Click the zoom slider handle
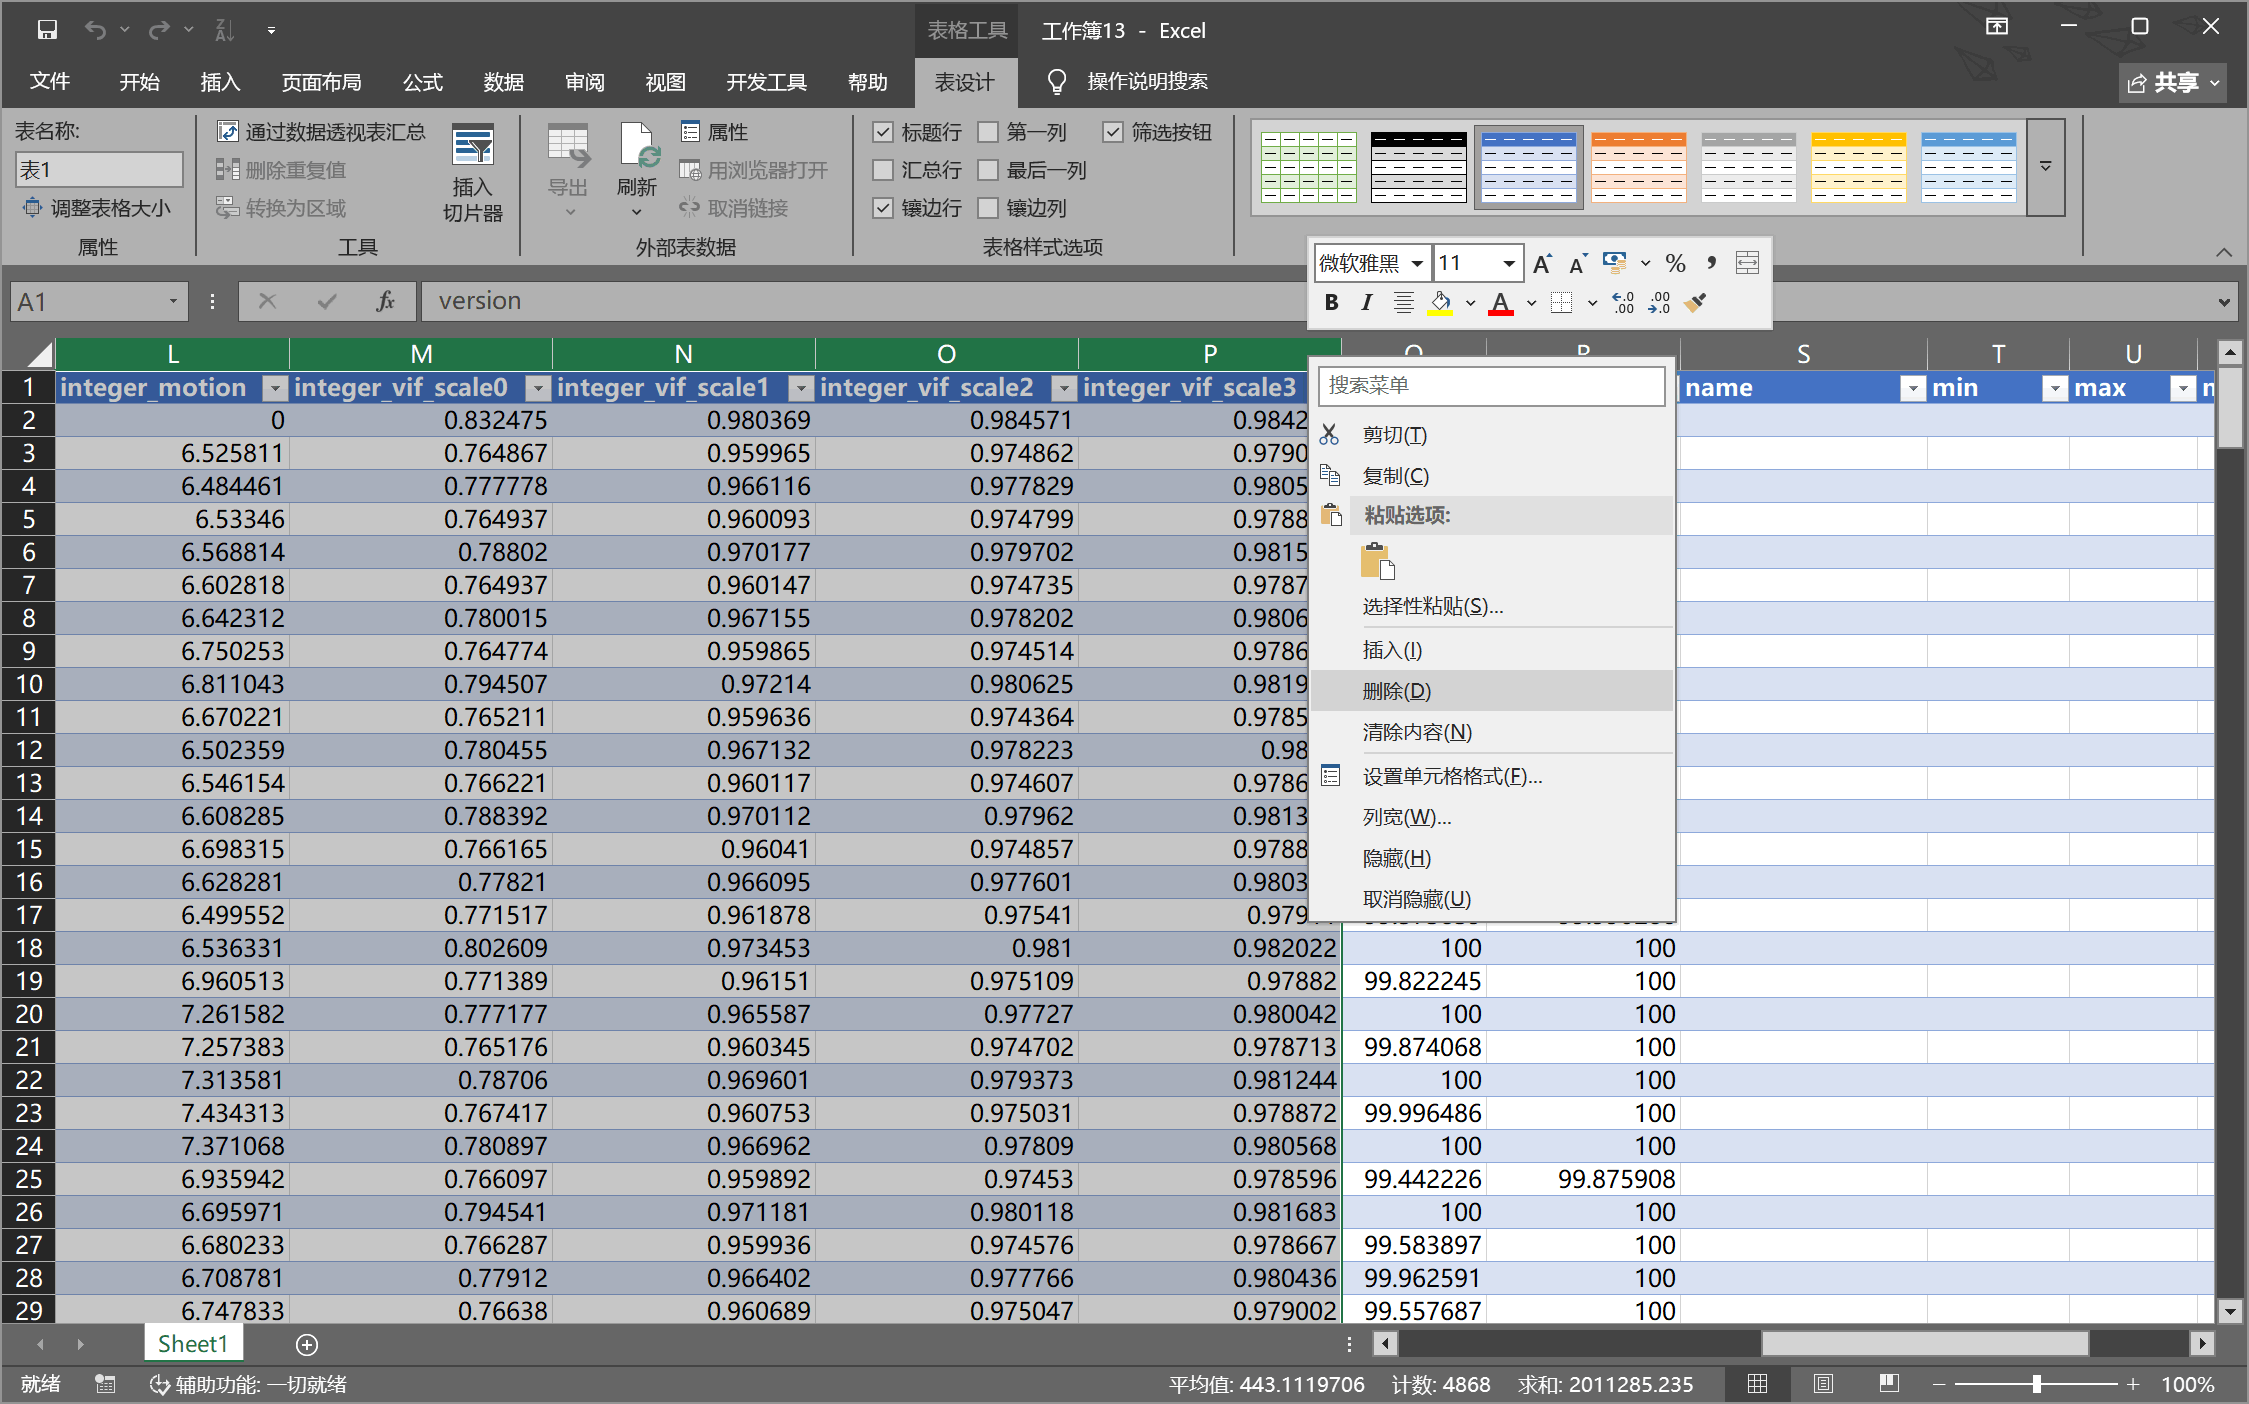Screen dimensions: 2249x1404 point(2036,1384)
